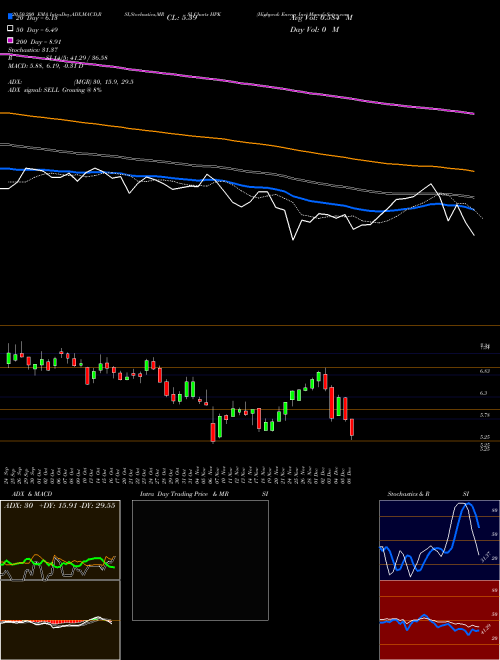The image size is (500, 660).
Task: Select the '20 Day - 6.13' legend text
Action: click(x=36, y=18)
